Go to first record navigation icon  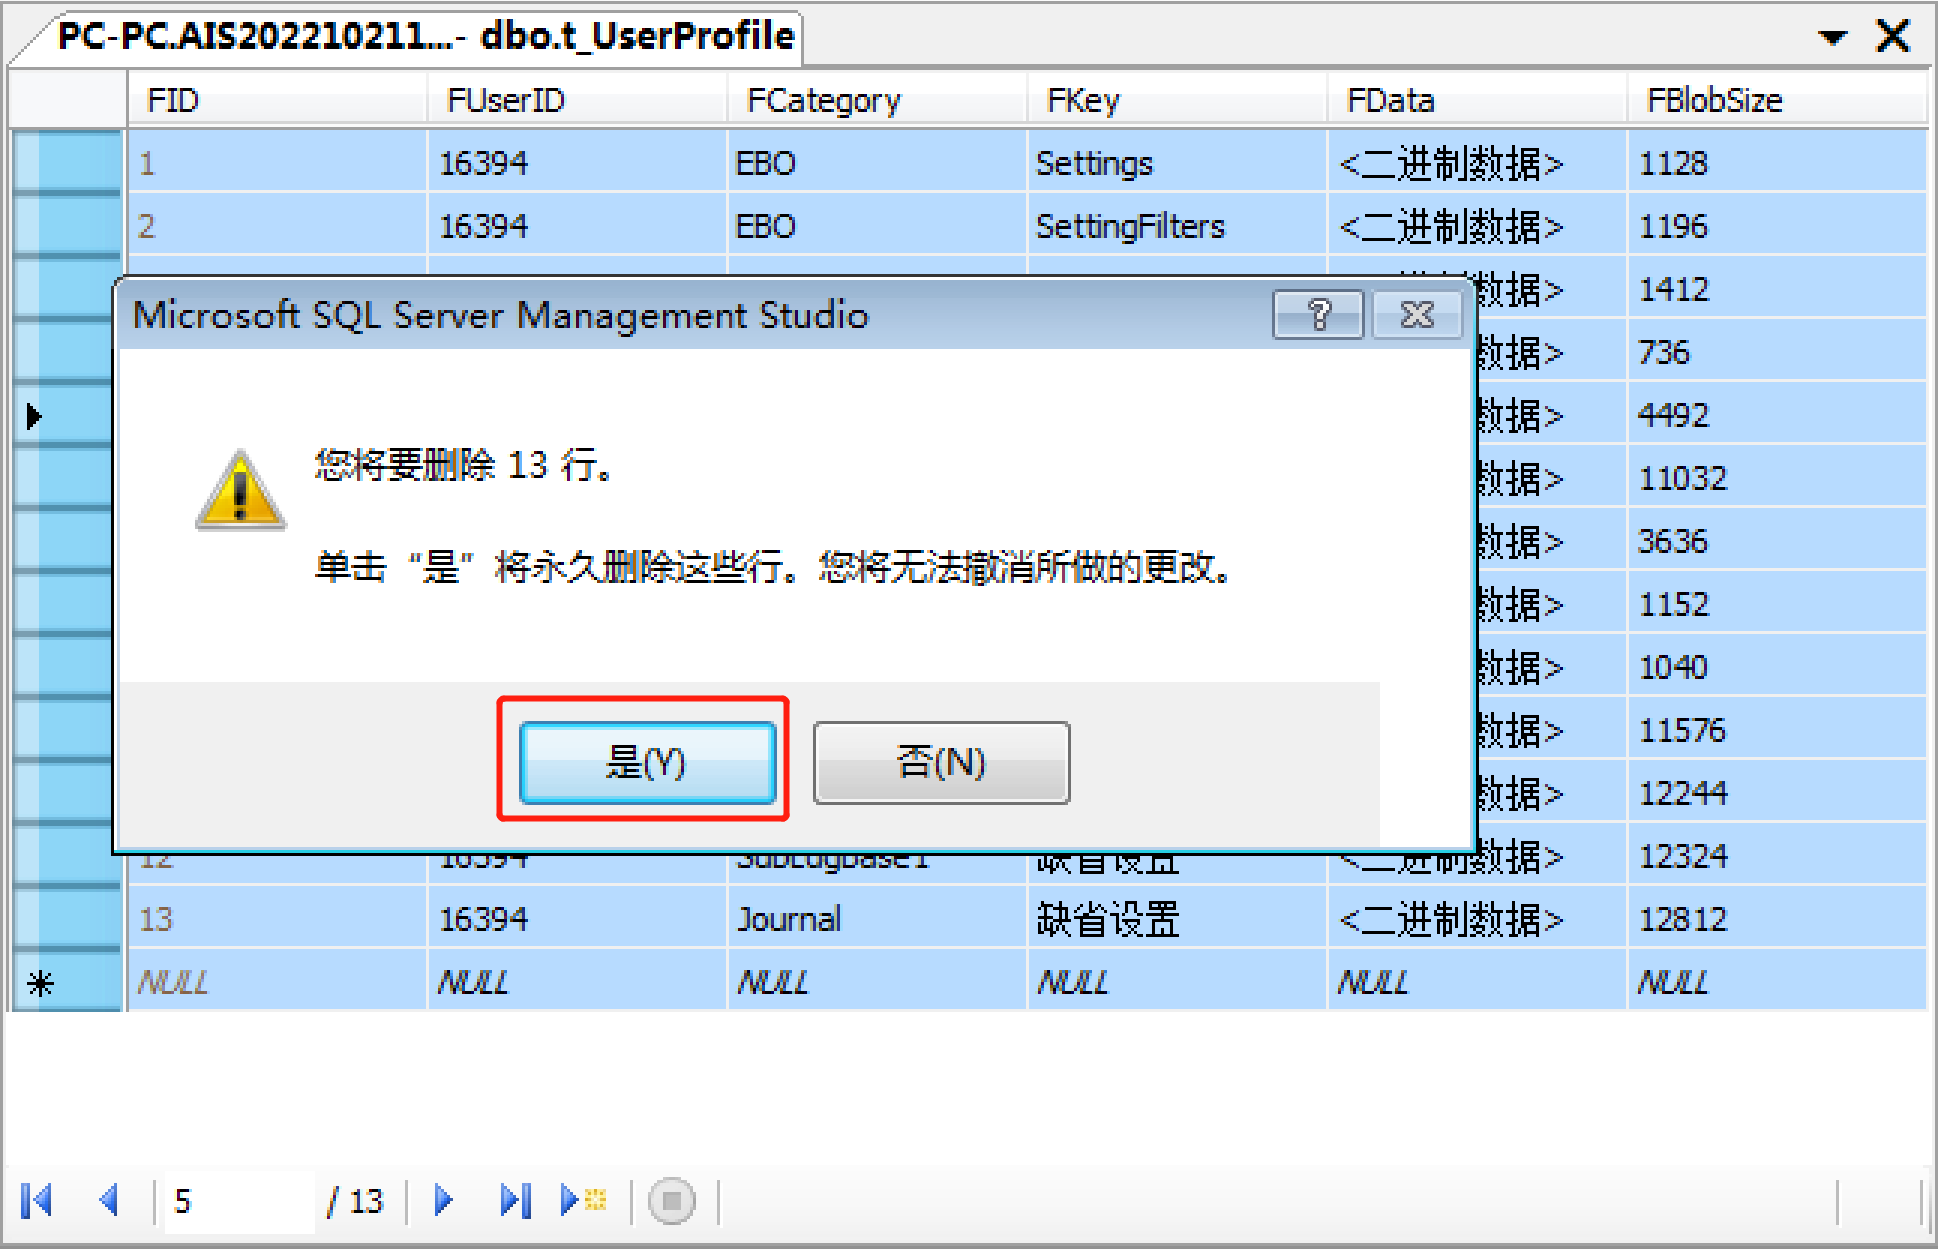coord(37,1200)
